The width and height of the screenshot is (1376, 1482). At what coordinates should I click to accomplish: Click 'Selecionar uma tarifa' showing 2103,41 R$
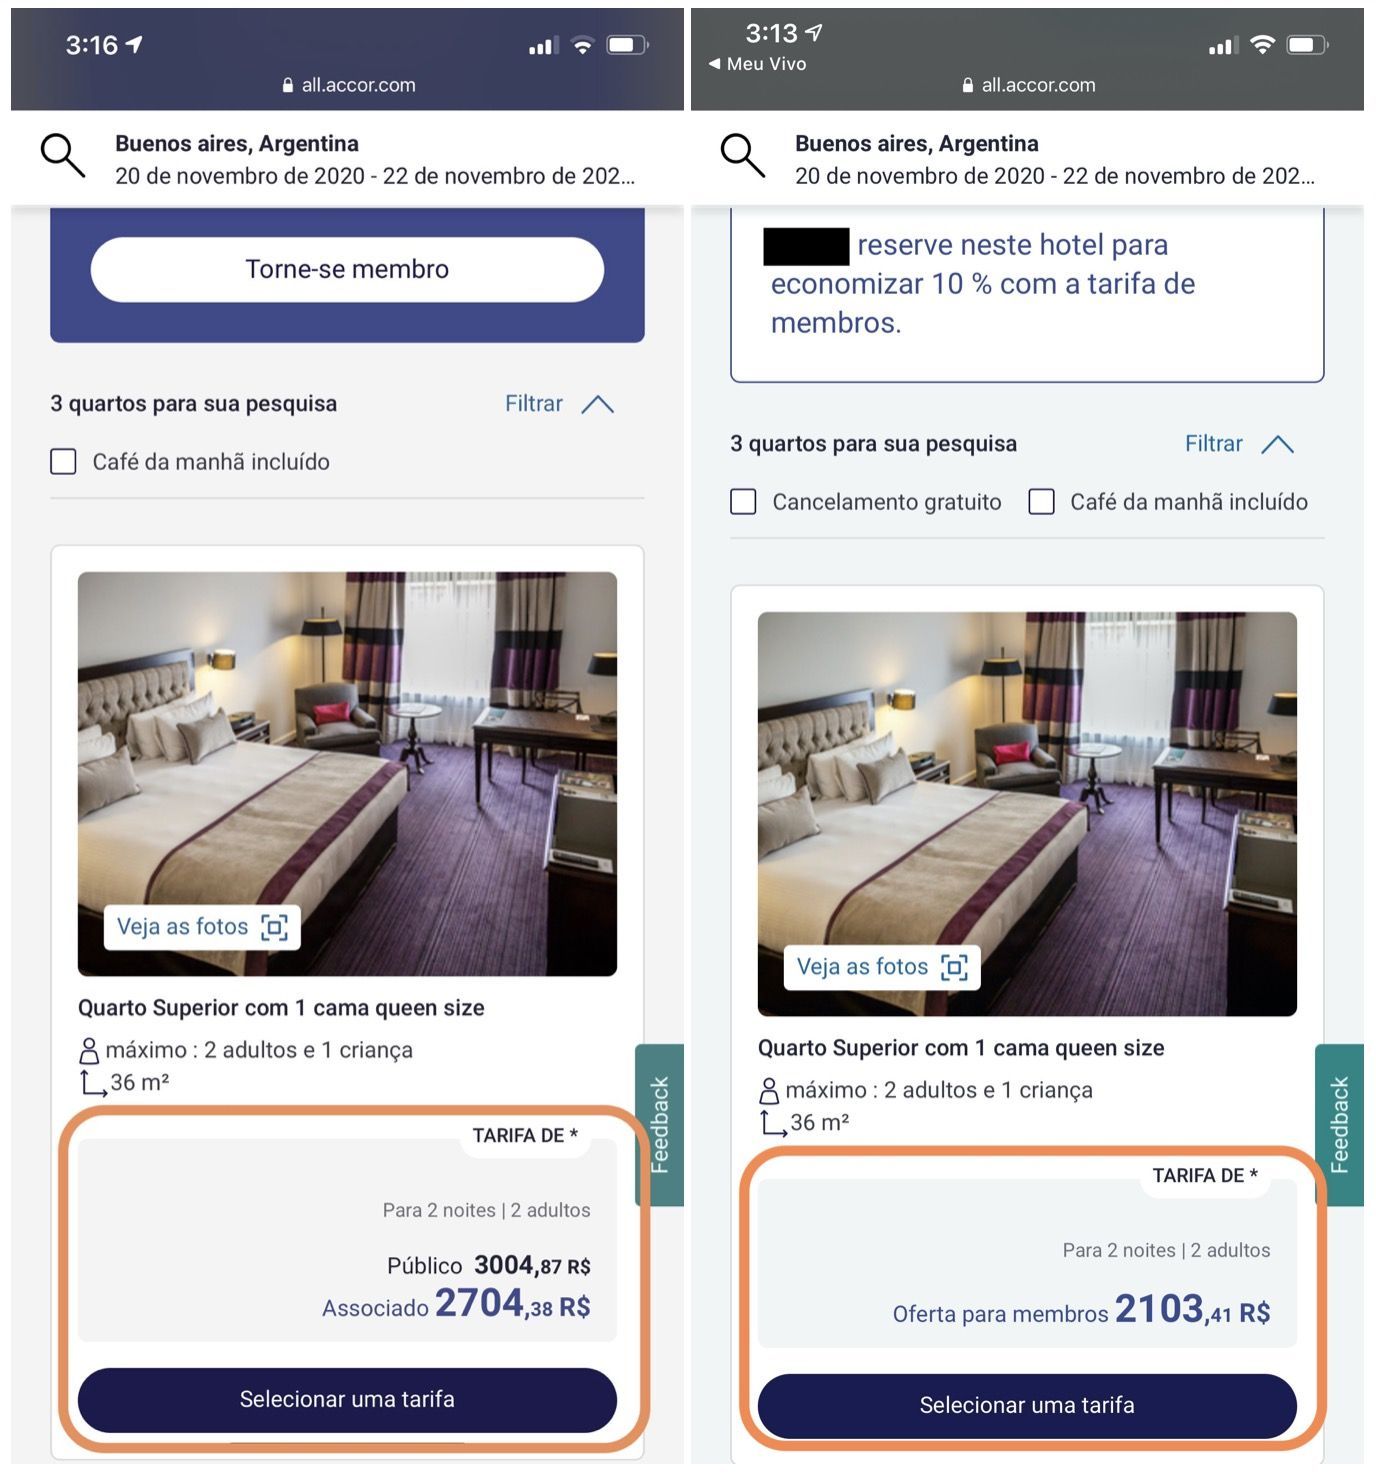pos(1027,1406)
